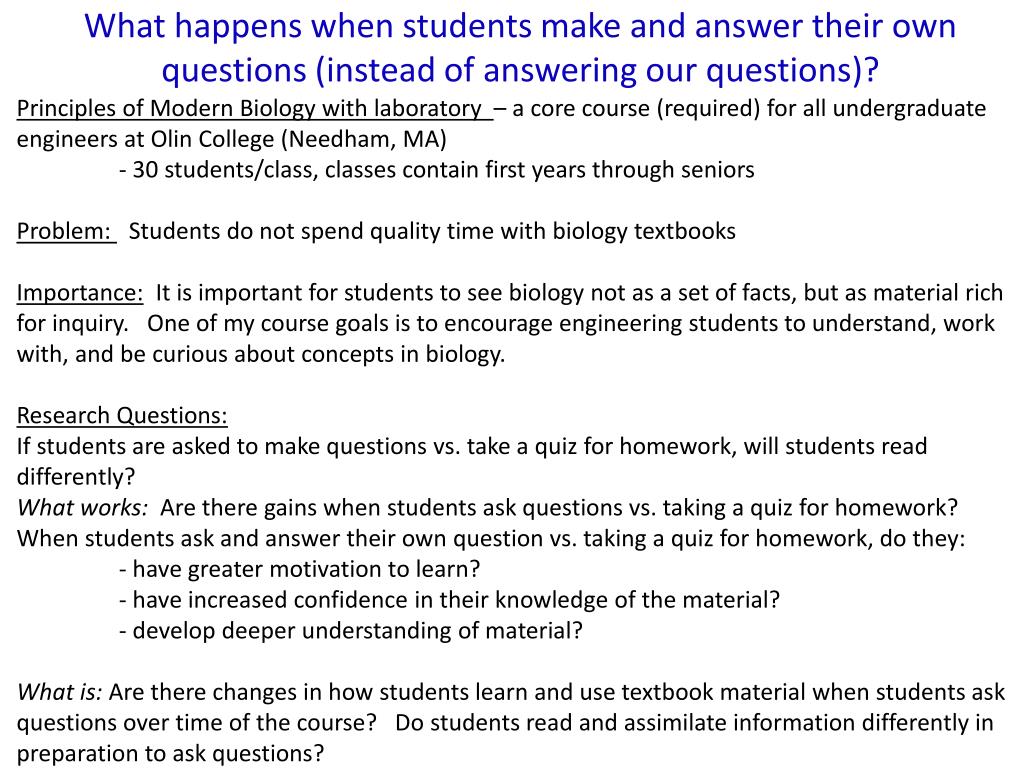The width and height of the screenshot is (1024, 768).
Task: Click the underlined 'Problem:' label
Action: 66,231
